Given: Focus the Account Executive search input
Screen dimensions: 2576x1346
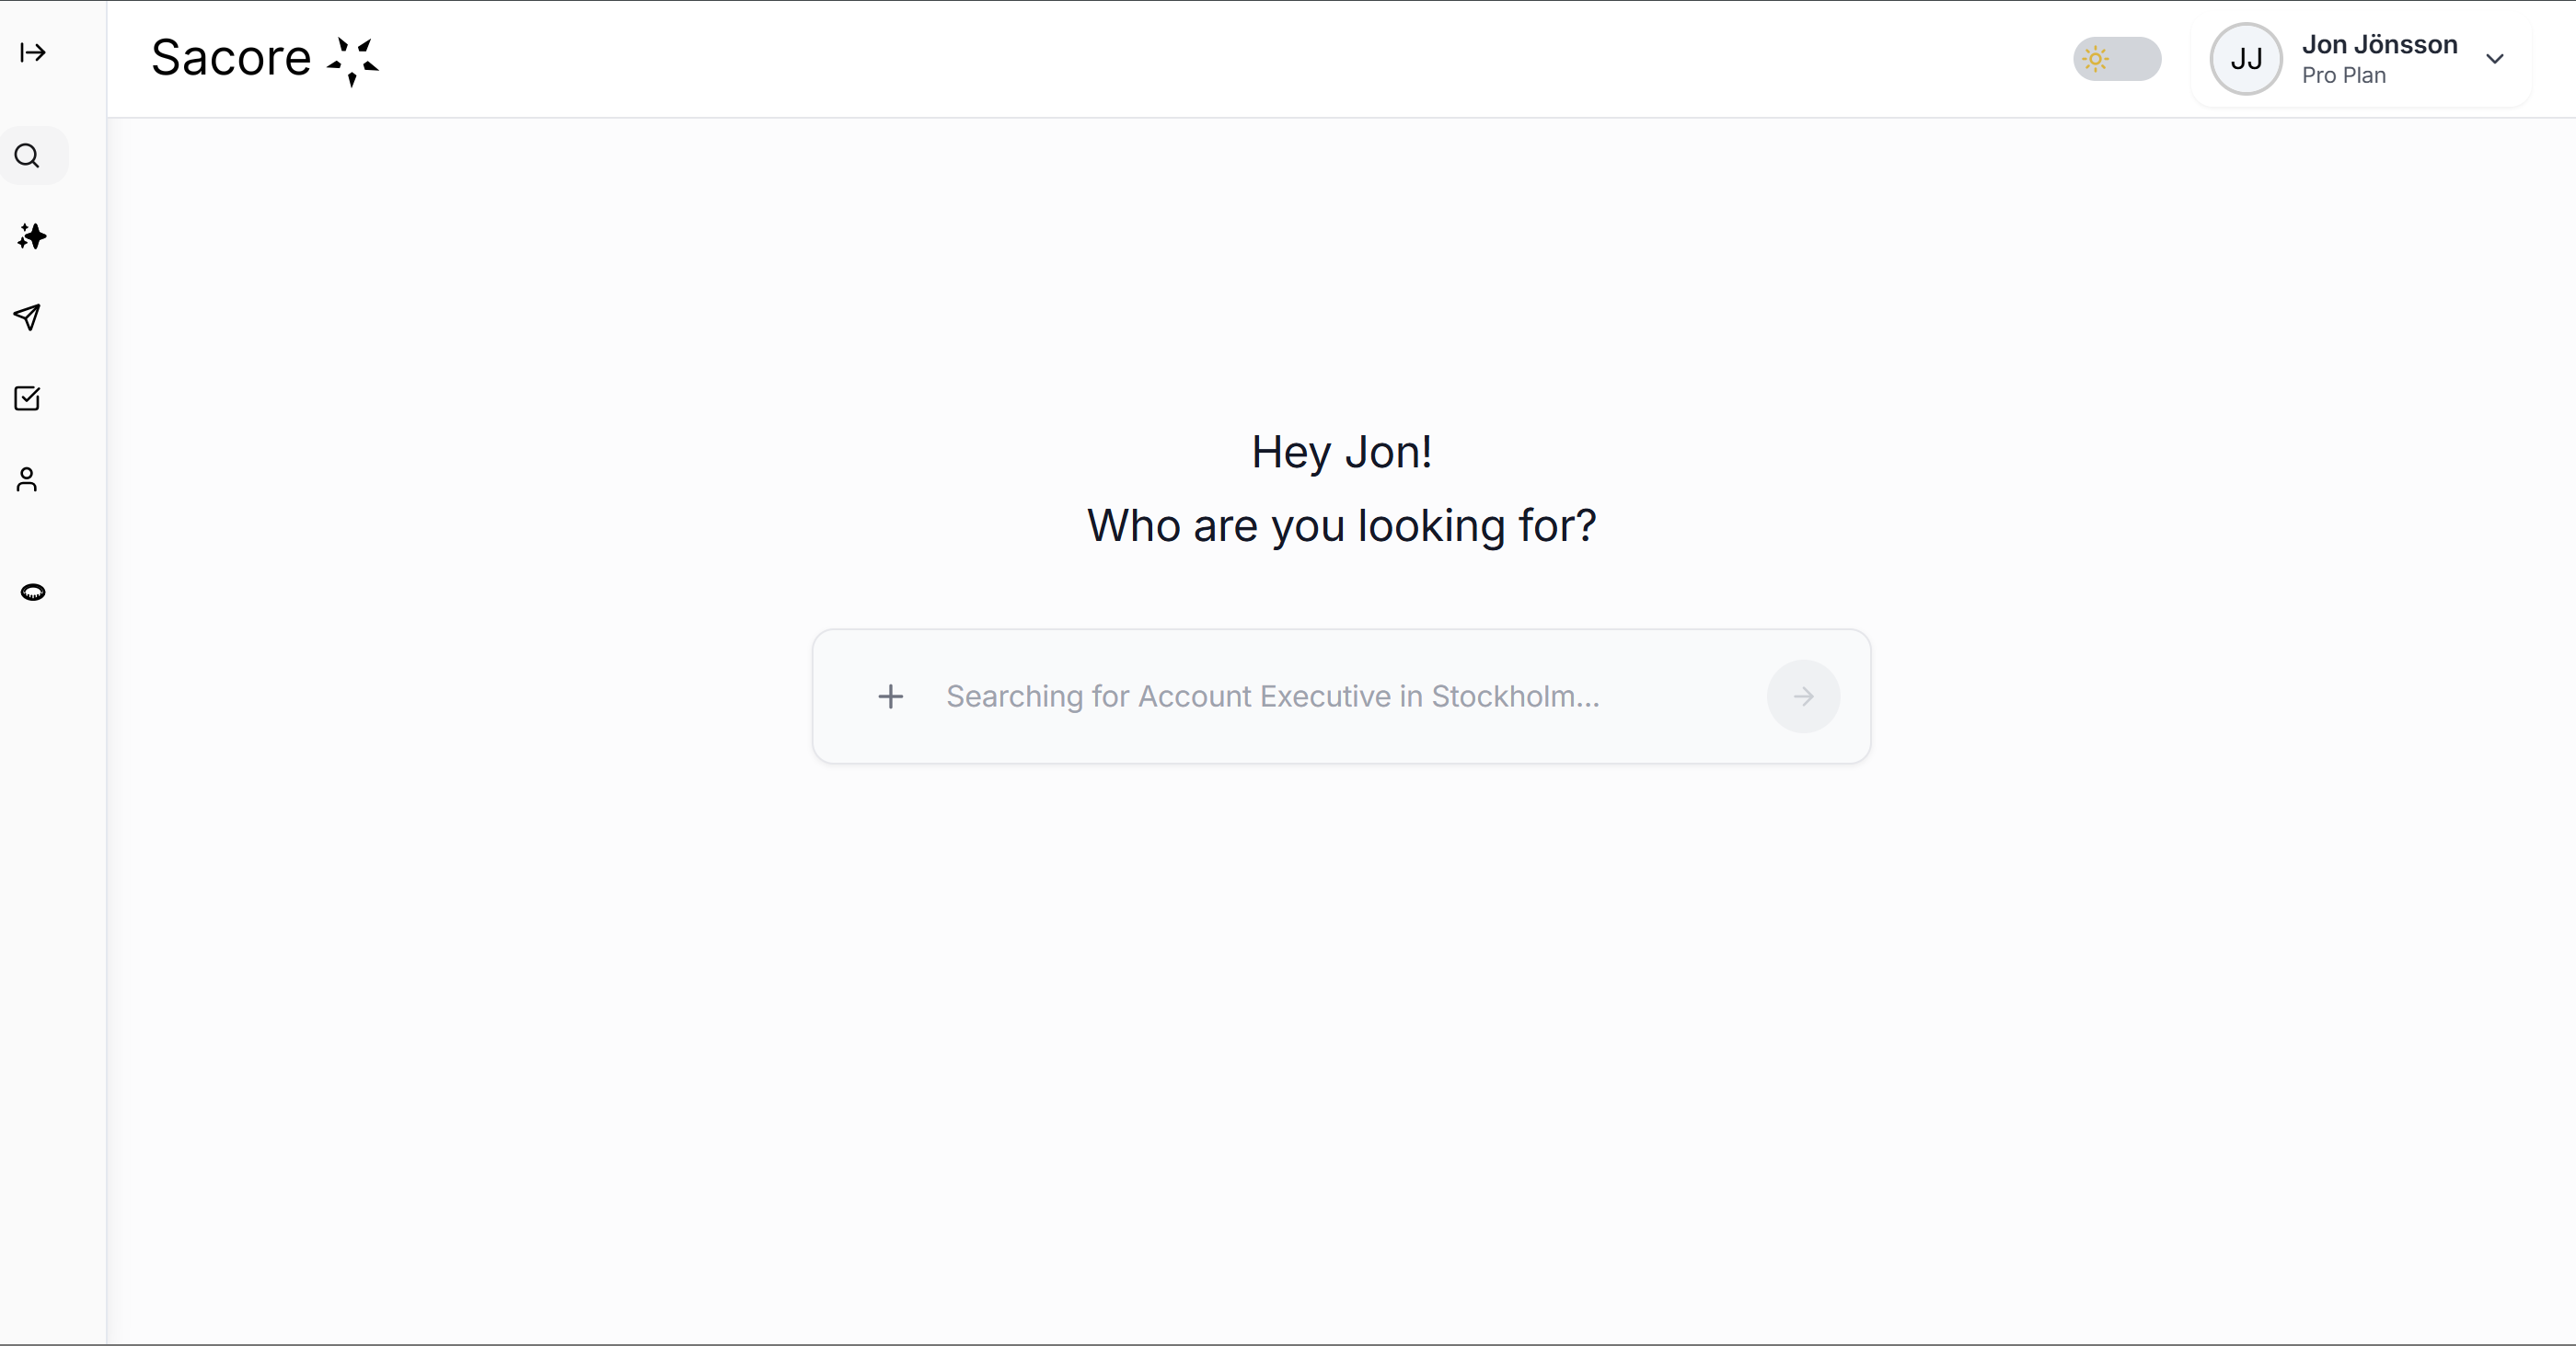Looking at the screenshot, I should (x=1272, y=697).
